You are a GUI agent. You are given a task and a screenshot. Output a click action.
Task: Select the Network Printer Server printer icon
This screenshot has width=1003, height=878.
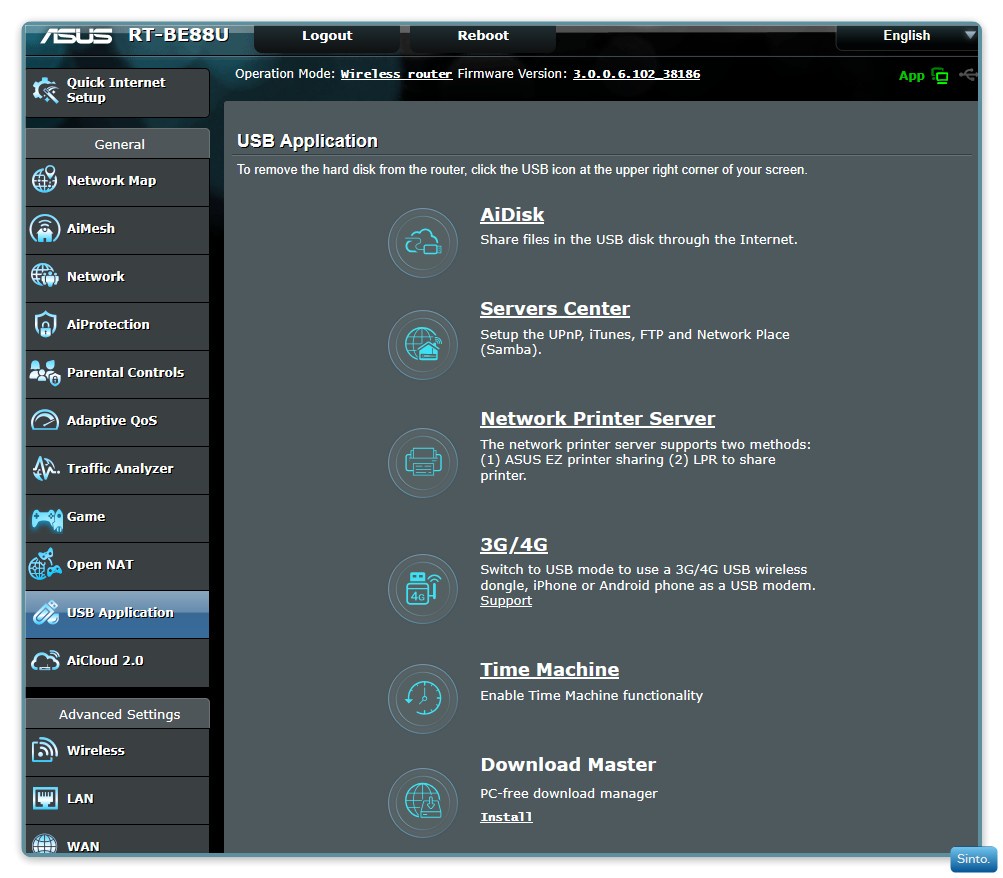(x=423, y=462)
